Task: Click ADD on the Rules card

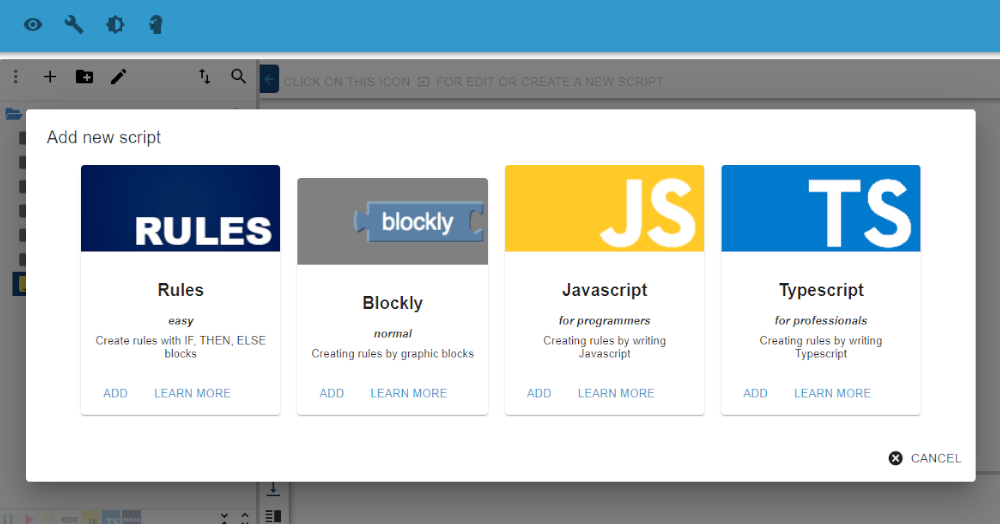Action: point(115,393)
